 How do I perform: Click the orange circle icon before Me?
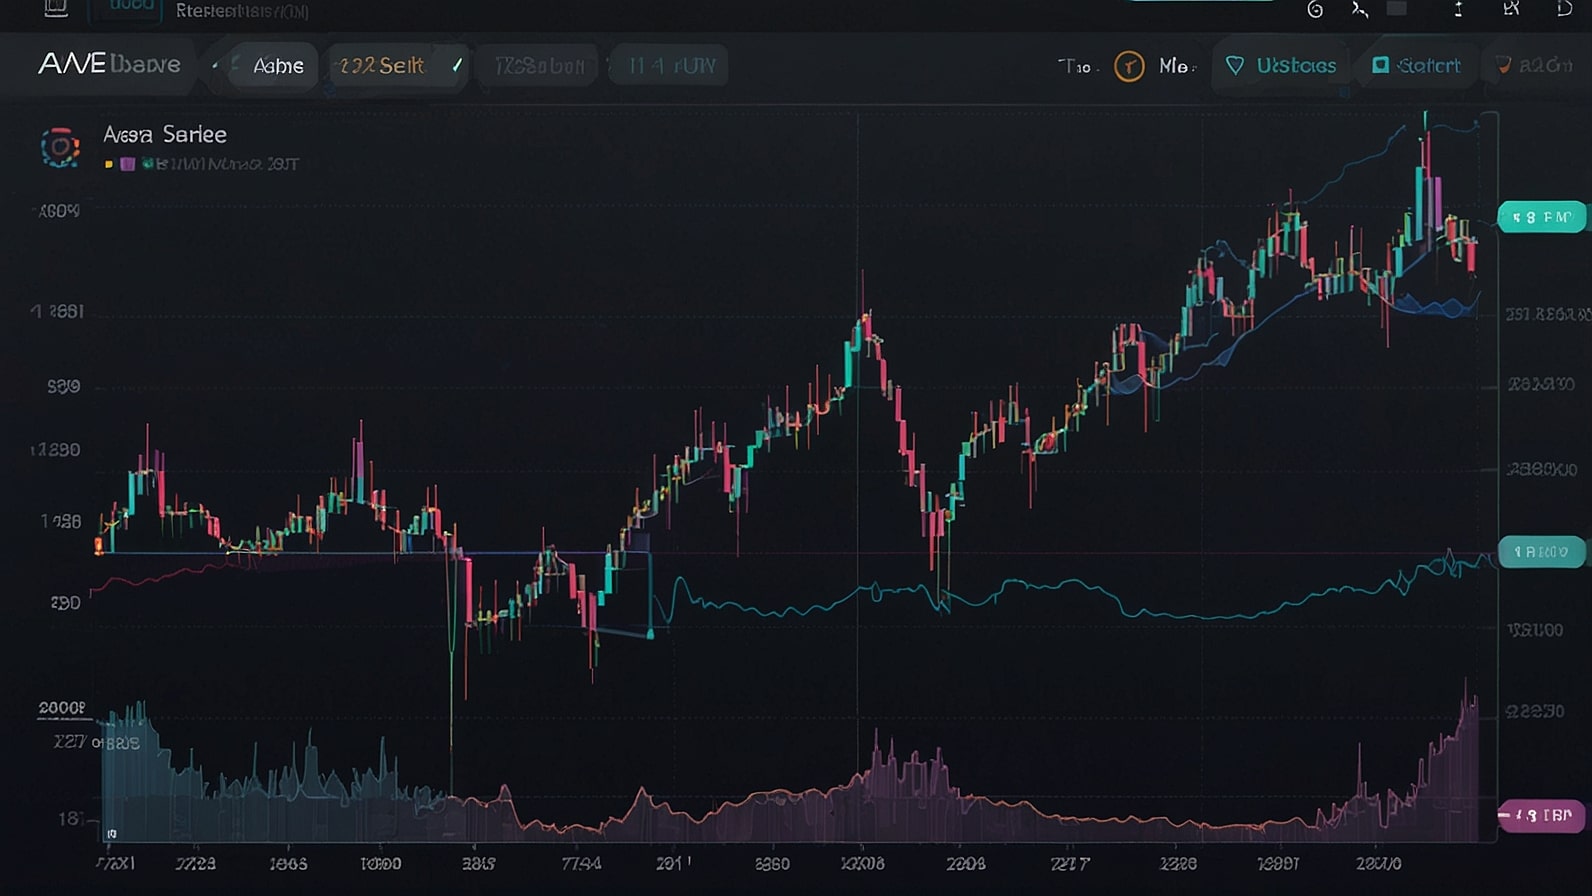1129,66
